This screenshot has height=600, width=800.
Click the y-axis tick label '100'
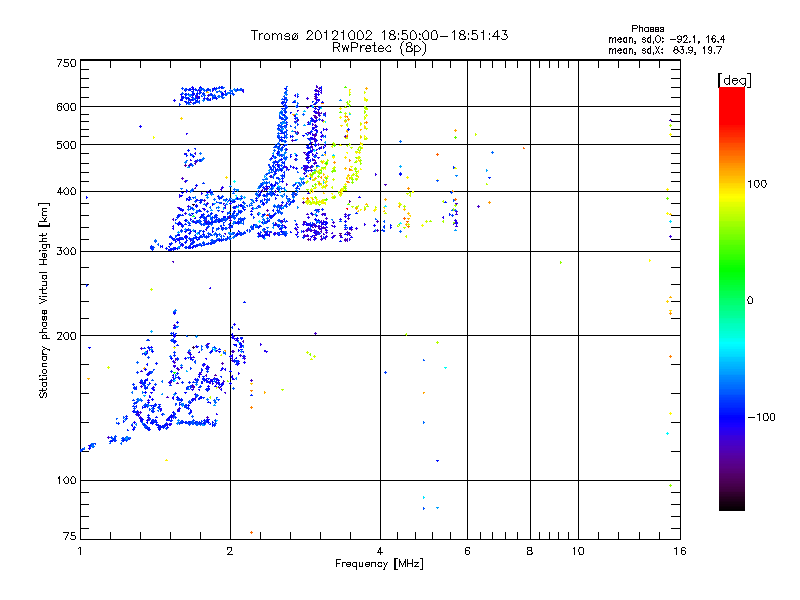[x=66, y=481]
